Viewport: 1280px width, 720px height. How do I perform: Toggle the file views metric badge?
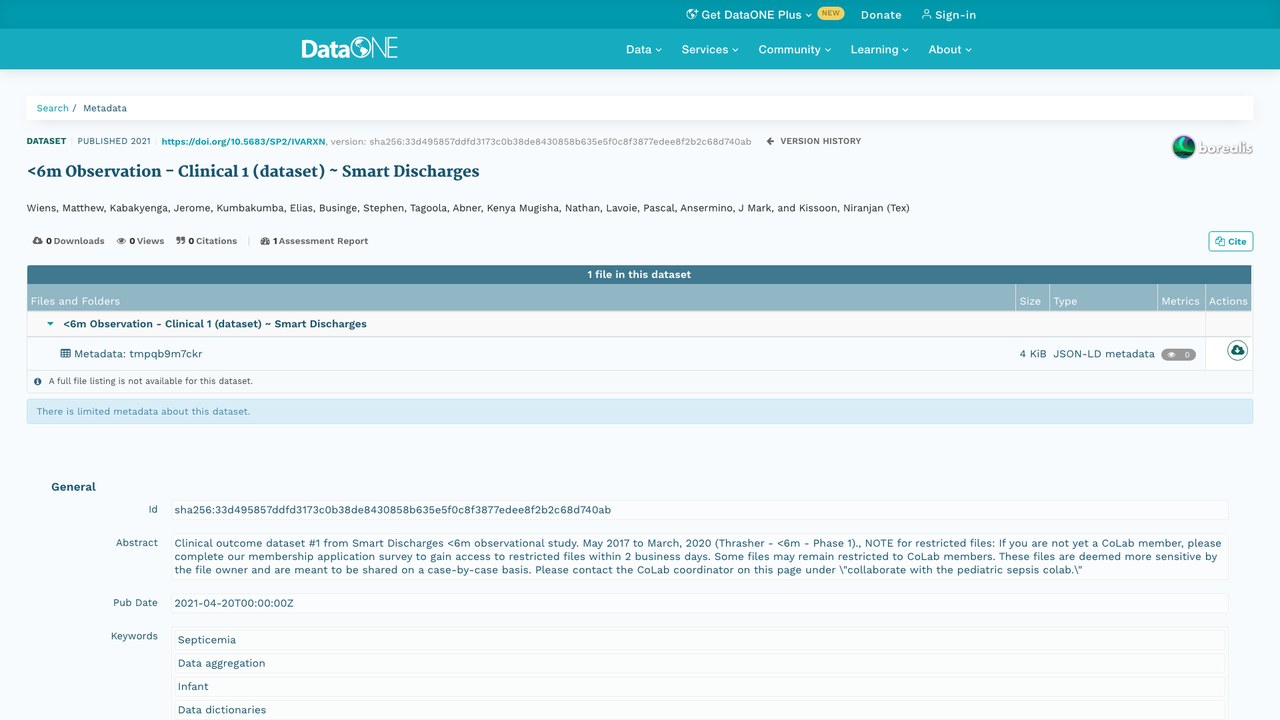(1178, 354)
